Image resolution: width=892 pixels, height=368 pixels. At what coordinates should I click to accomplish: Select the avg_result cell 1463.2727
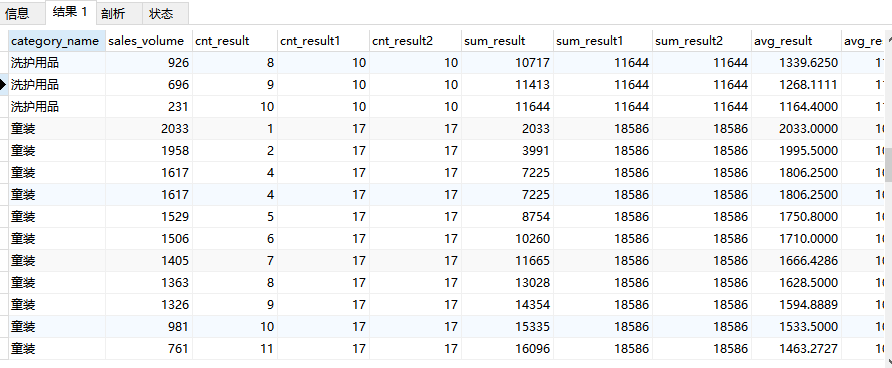pyautogui.click(x=796, y=349)
